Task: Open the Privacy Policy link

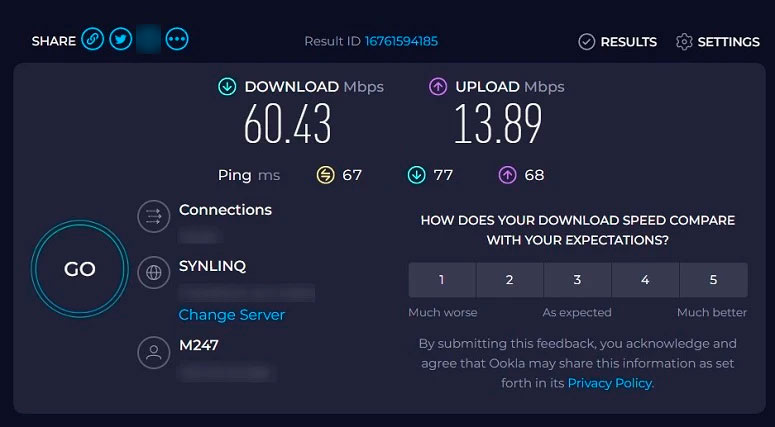Action: (x=609, y=383)
